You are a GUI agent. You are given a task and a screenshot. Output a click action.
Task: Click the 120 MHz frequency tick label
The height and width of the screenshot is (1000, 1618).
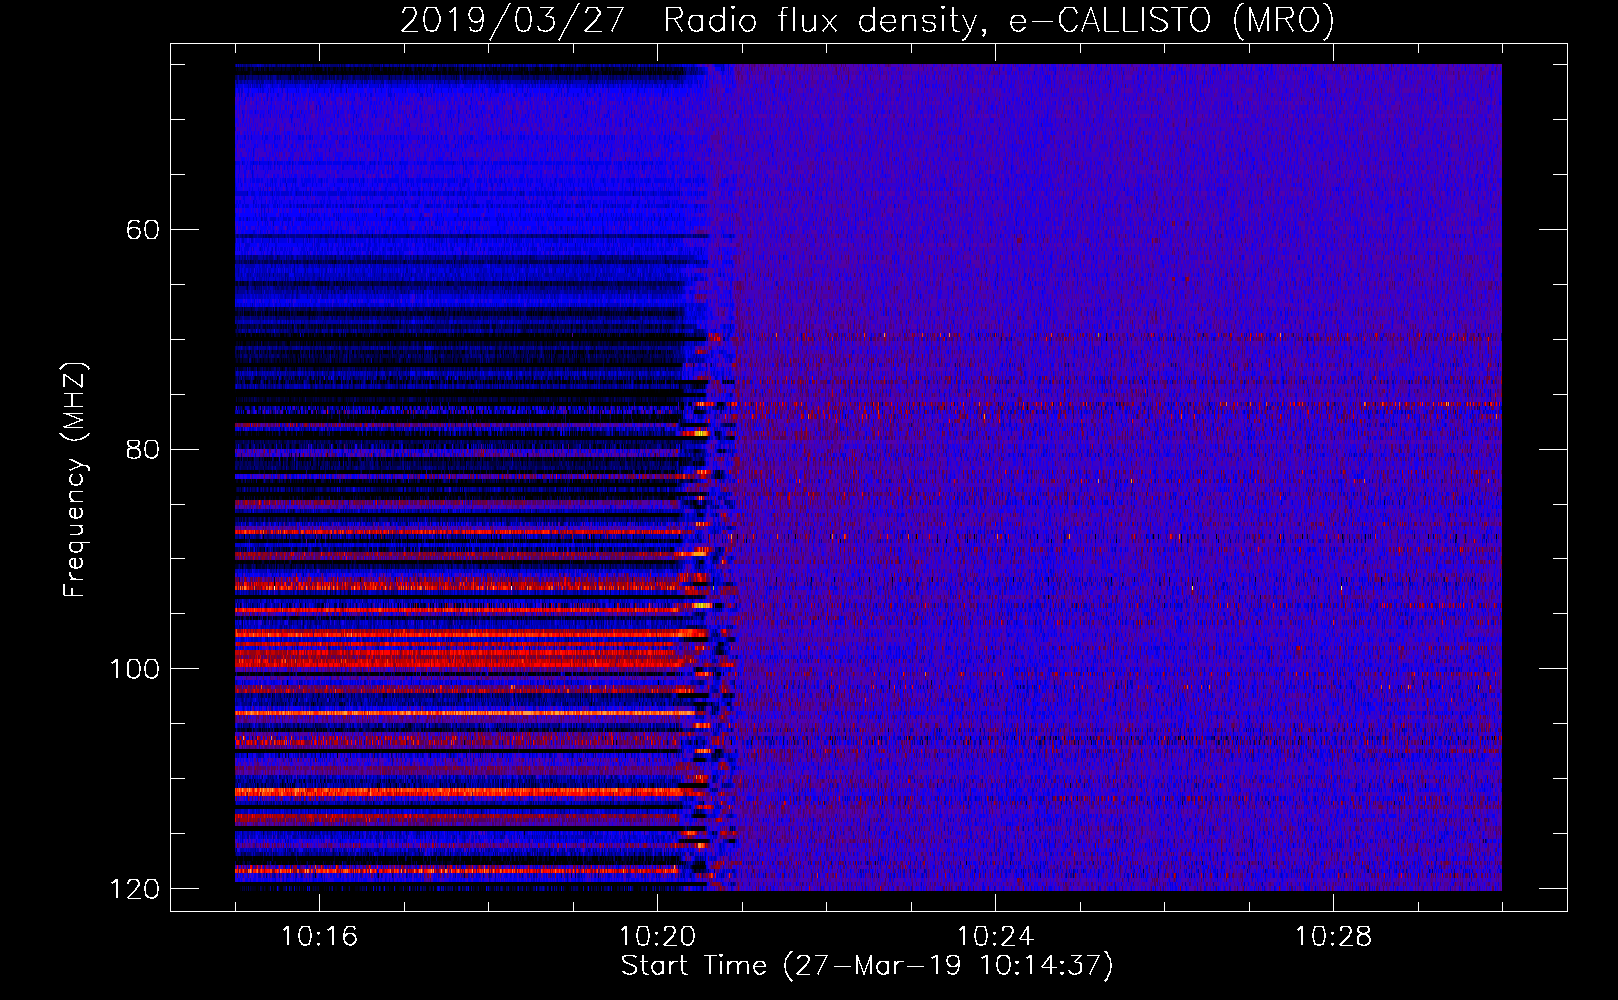(x=134, y=889)
